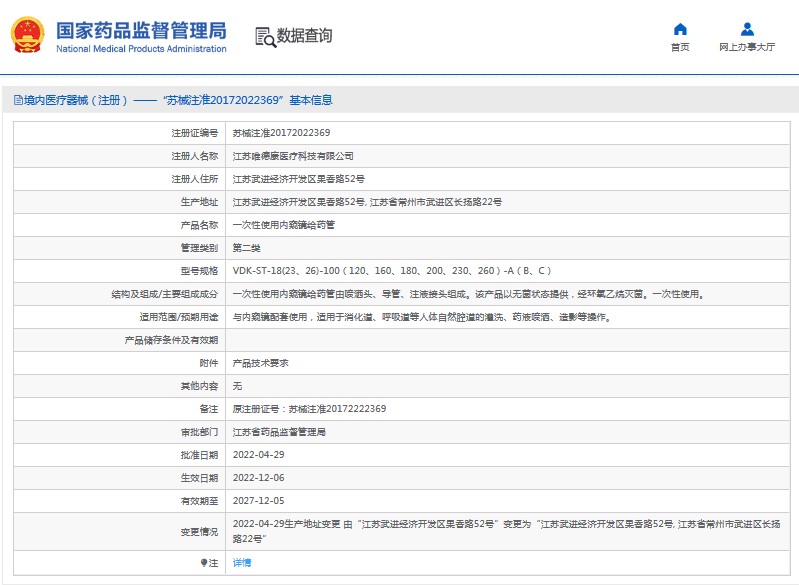
Task: Click the 结构及组成 description value
Action: click(469, 294)
